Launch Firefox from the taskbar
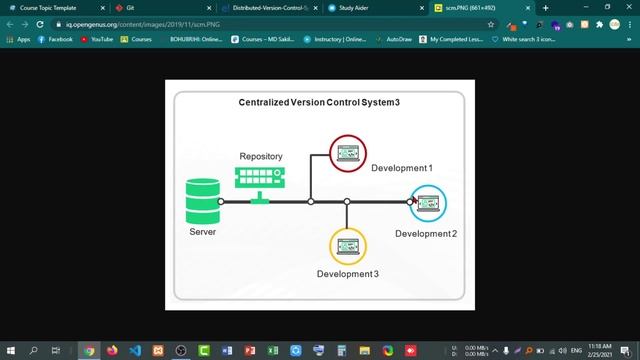This screenshot has width=640, height=360. coord(112,351)
